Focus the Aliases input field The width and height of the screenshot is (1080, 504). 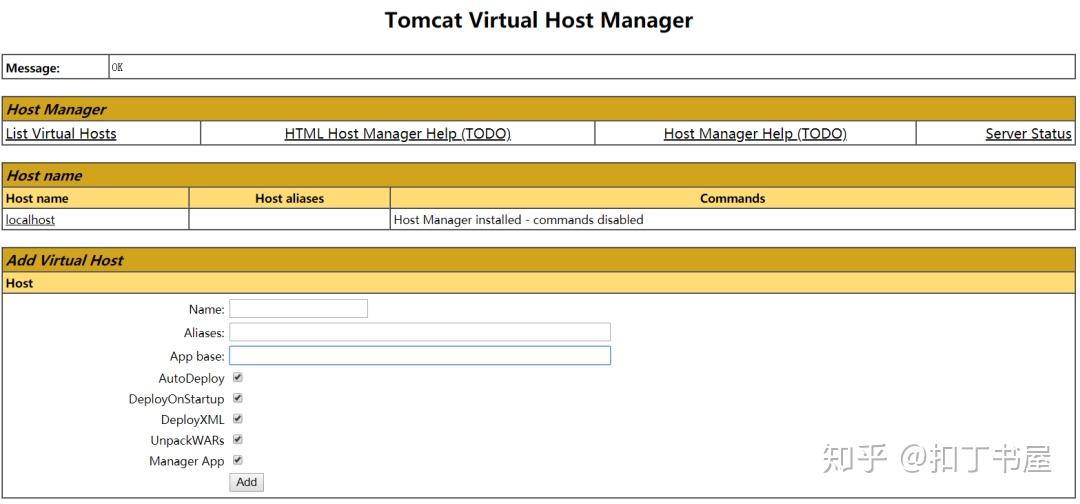click(419, 332)
